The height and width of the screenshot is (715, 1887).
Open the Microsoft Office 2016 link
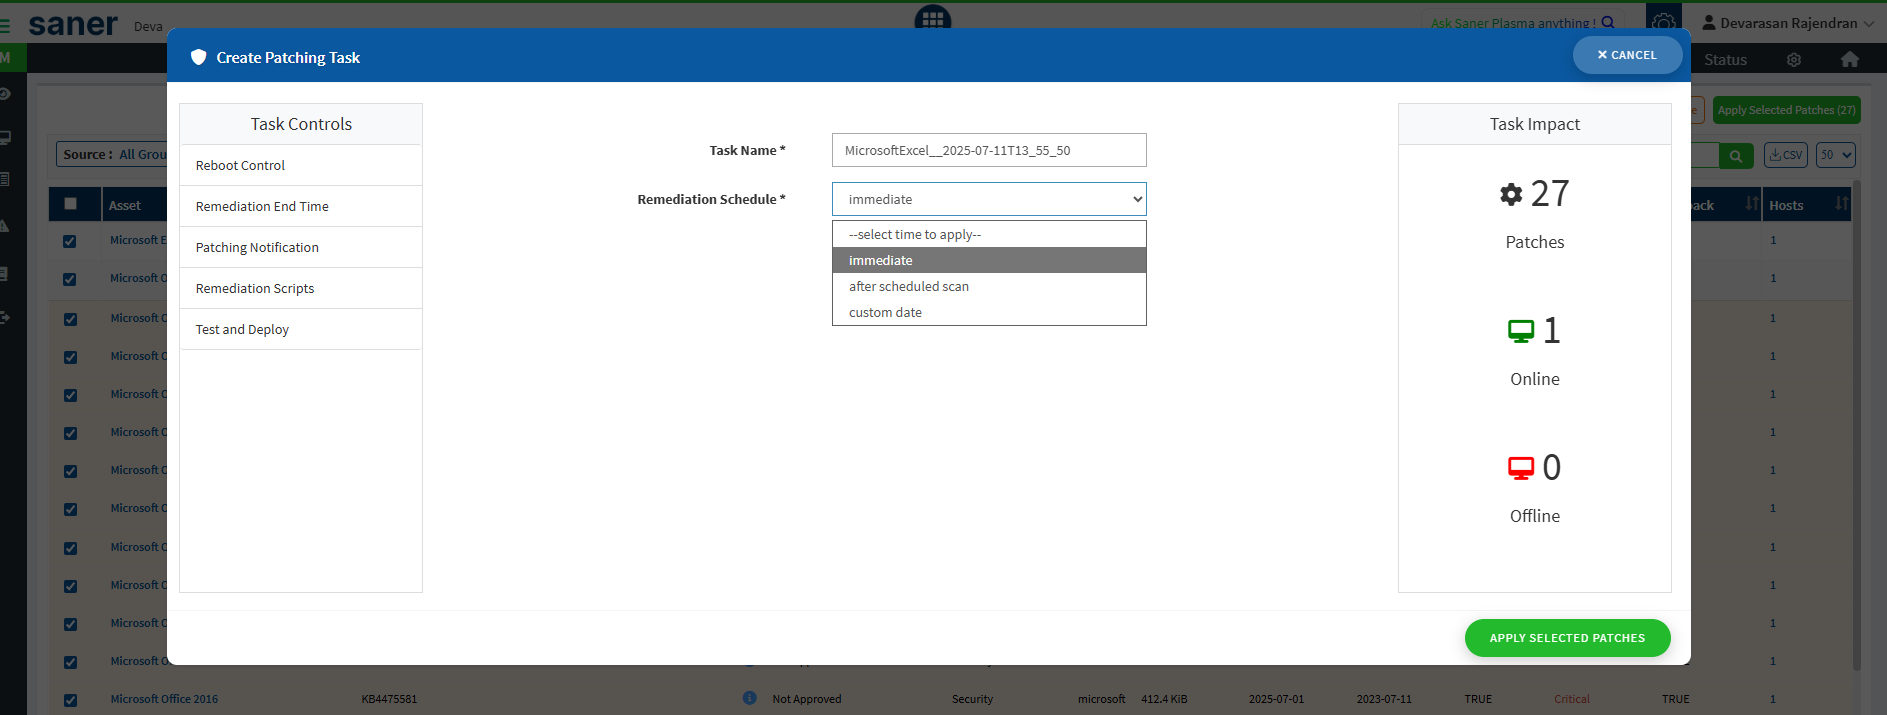click(x=164, y=699)
